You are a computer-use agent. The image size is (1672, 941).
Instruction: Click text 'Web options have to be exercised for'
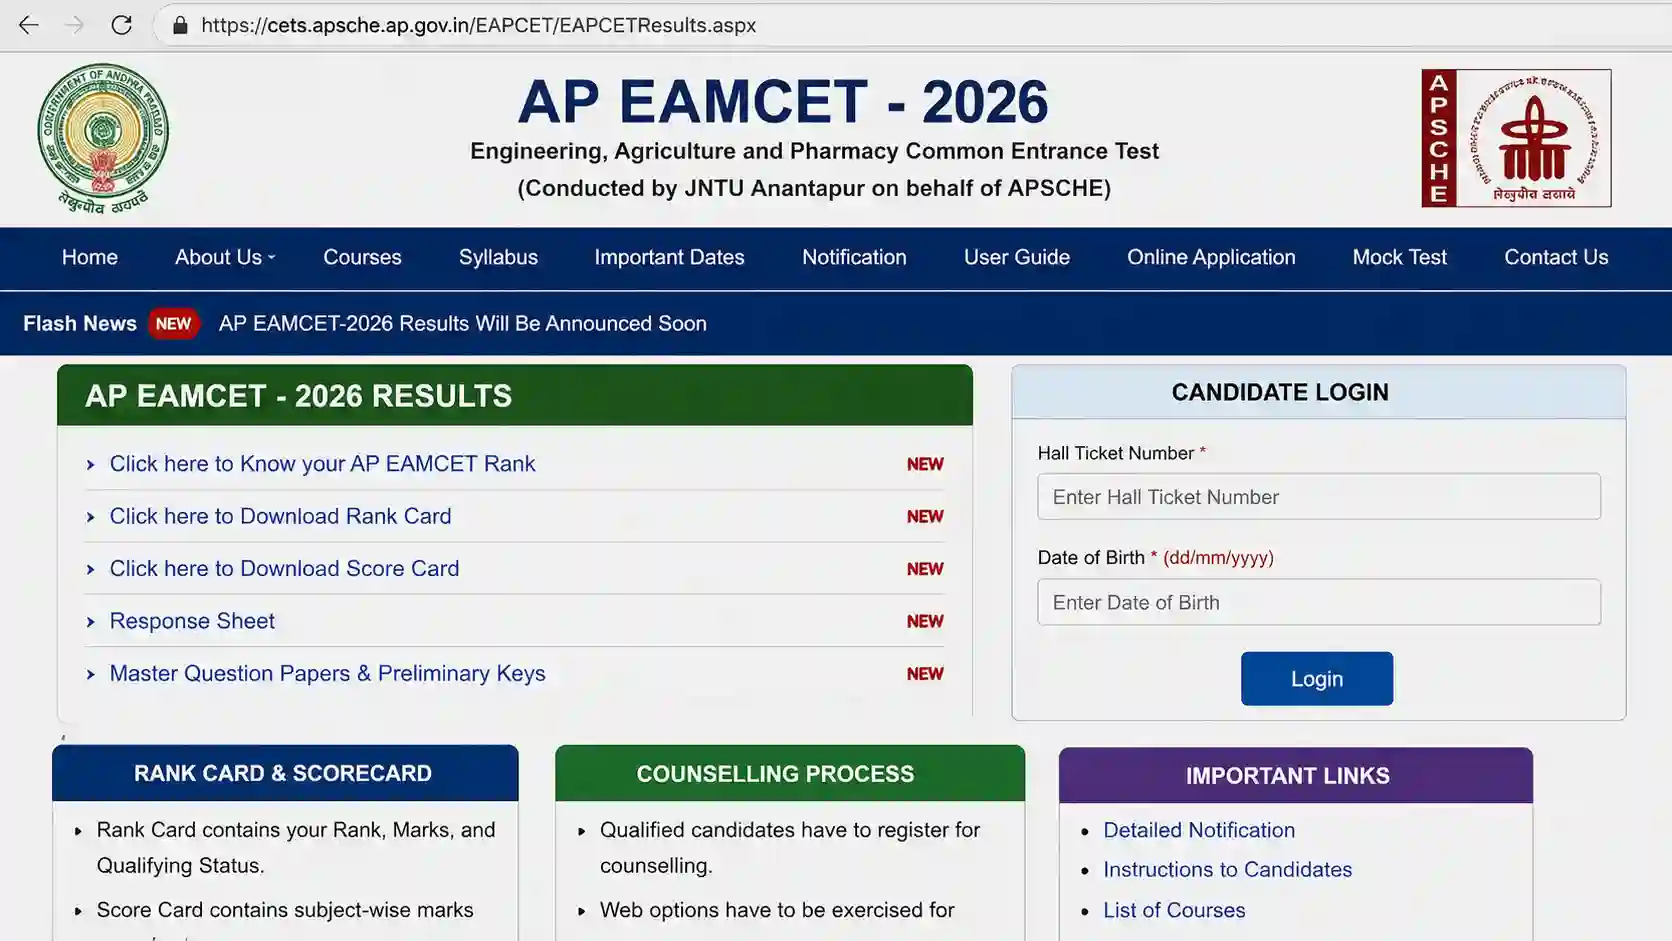[777, 910]
